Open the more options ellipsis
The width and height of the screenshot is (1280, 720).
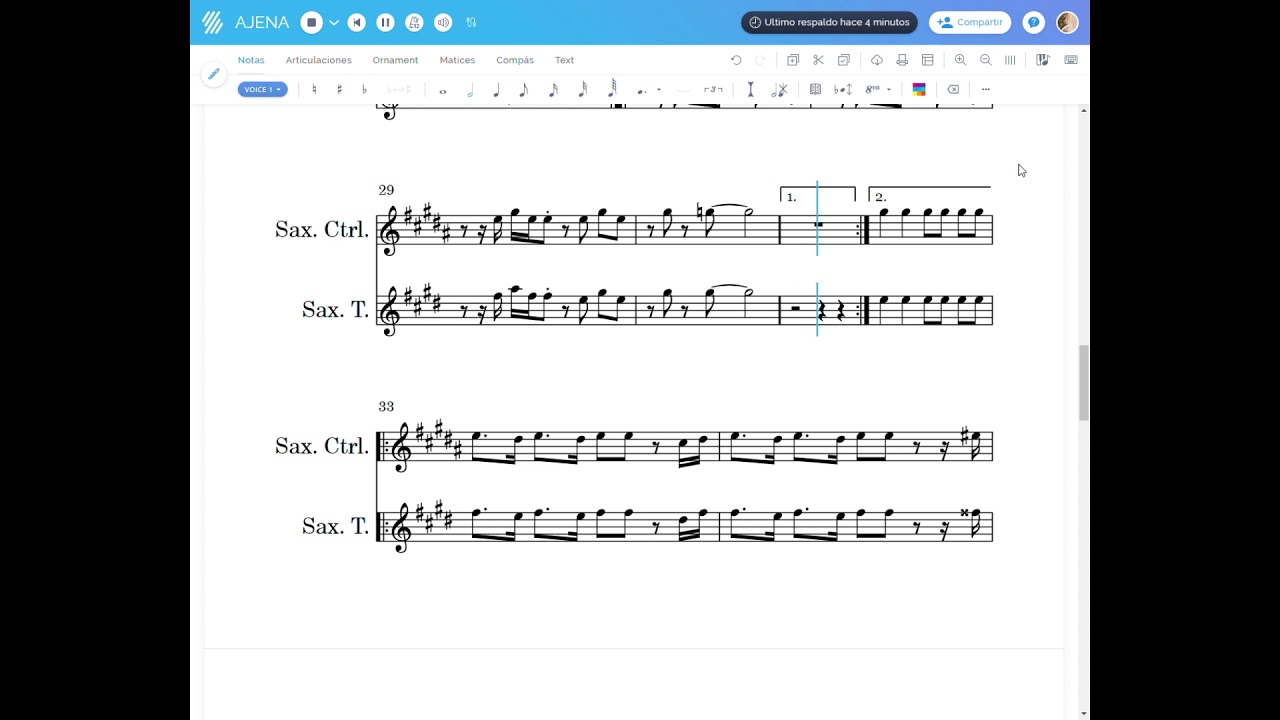985,89
